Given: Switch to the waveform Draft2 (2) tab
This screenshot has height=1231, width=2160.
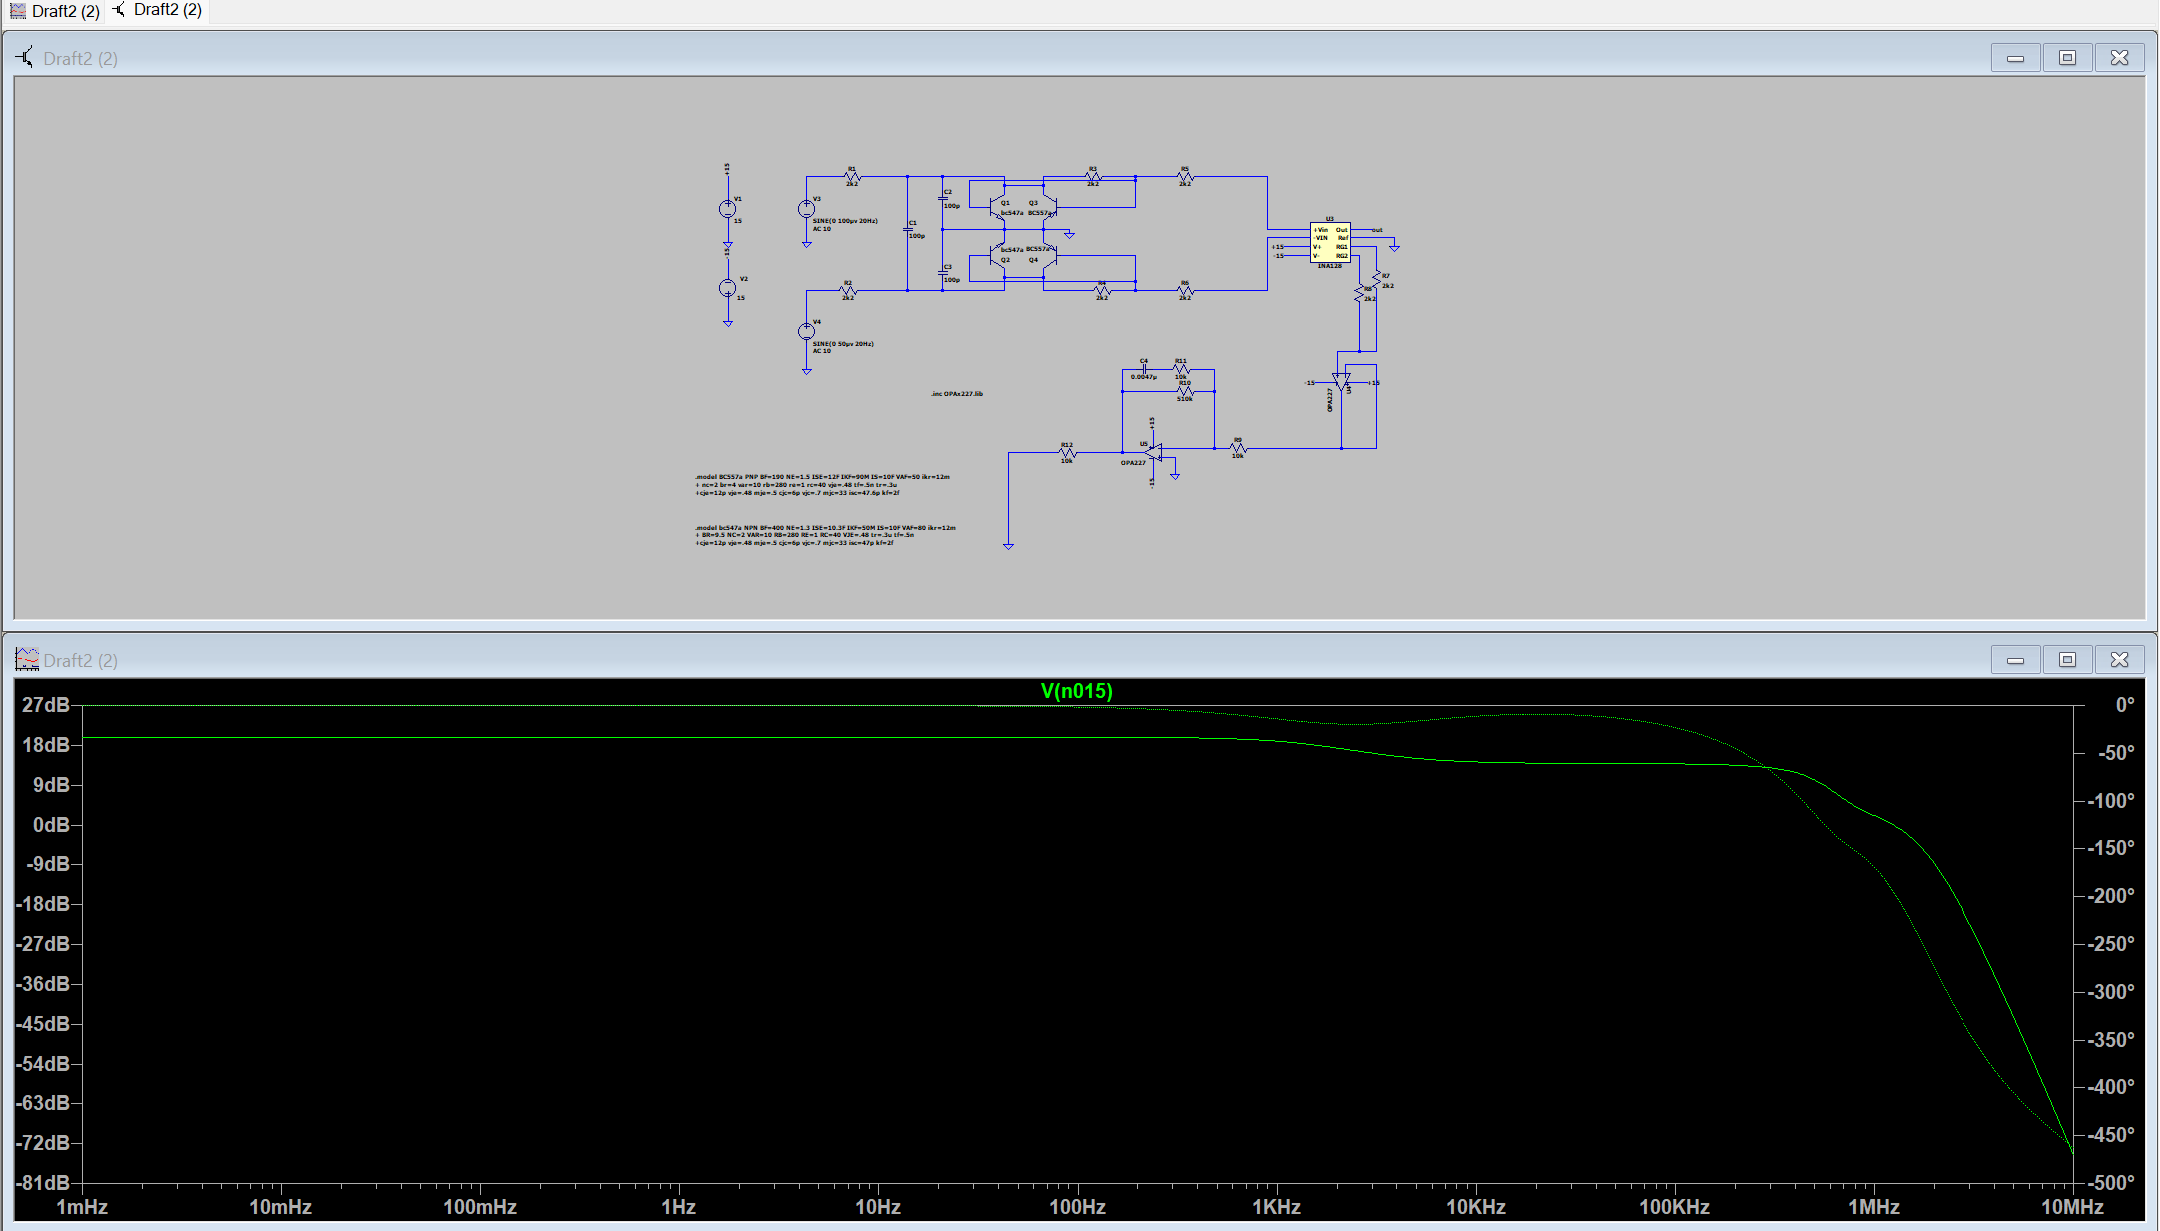Looking at the screenshot, I should point(55,11).
